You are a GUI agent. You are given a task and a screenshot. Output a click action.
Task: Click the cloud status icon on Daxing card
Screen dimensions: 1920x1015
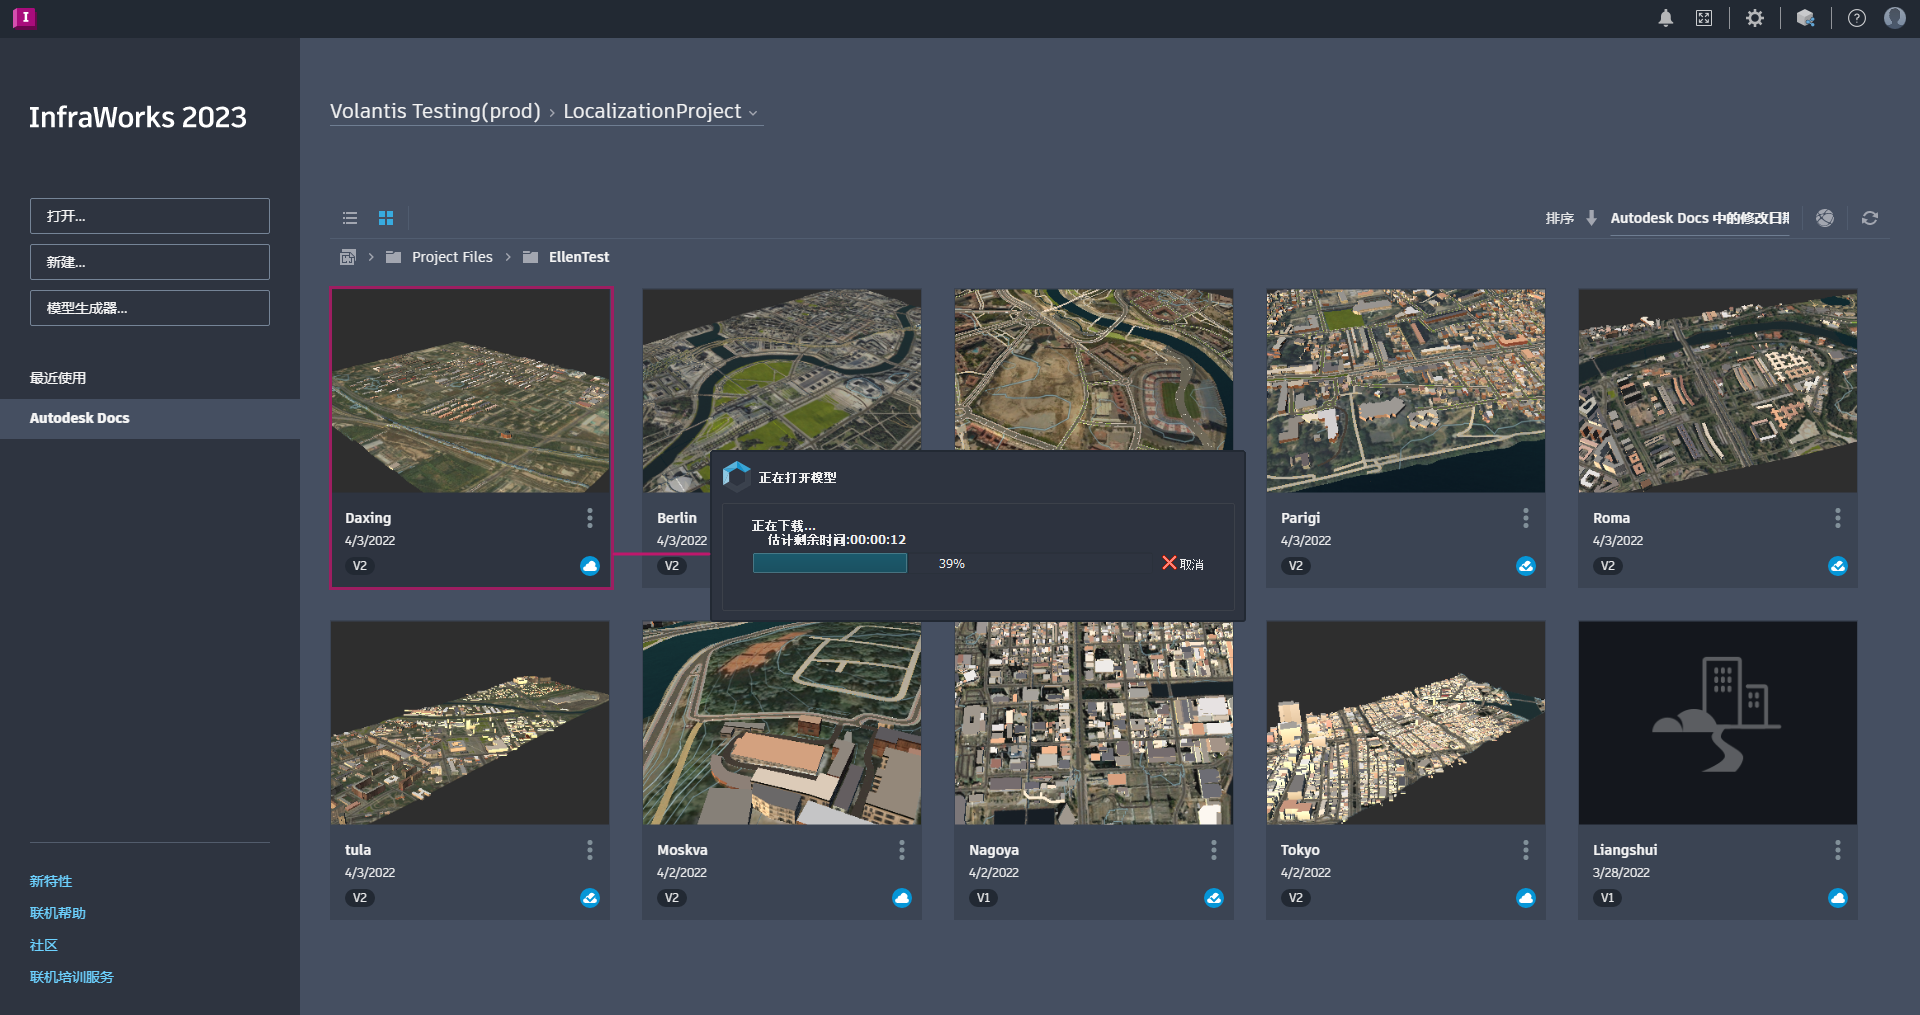(x=590, y=566)
